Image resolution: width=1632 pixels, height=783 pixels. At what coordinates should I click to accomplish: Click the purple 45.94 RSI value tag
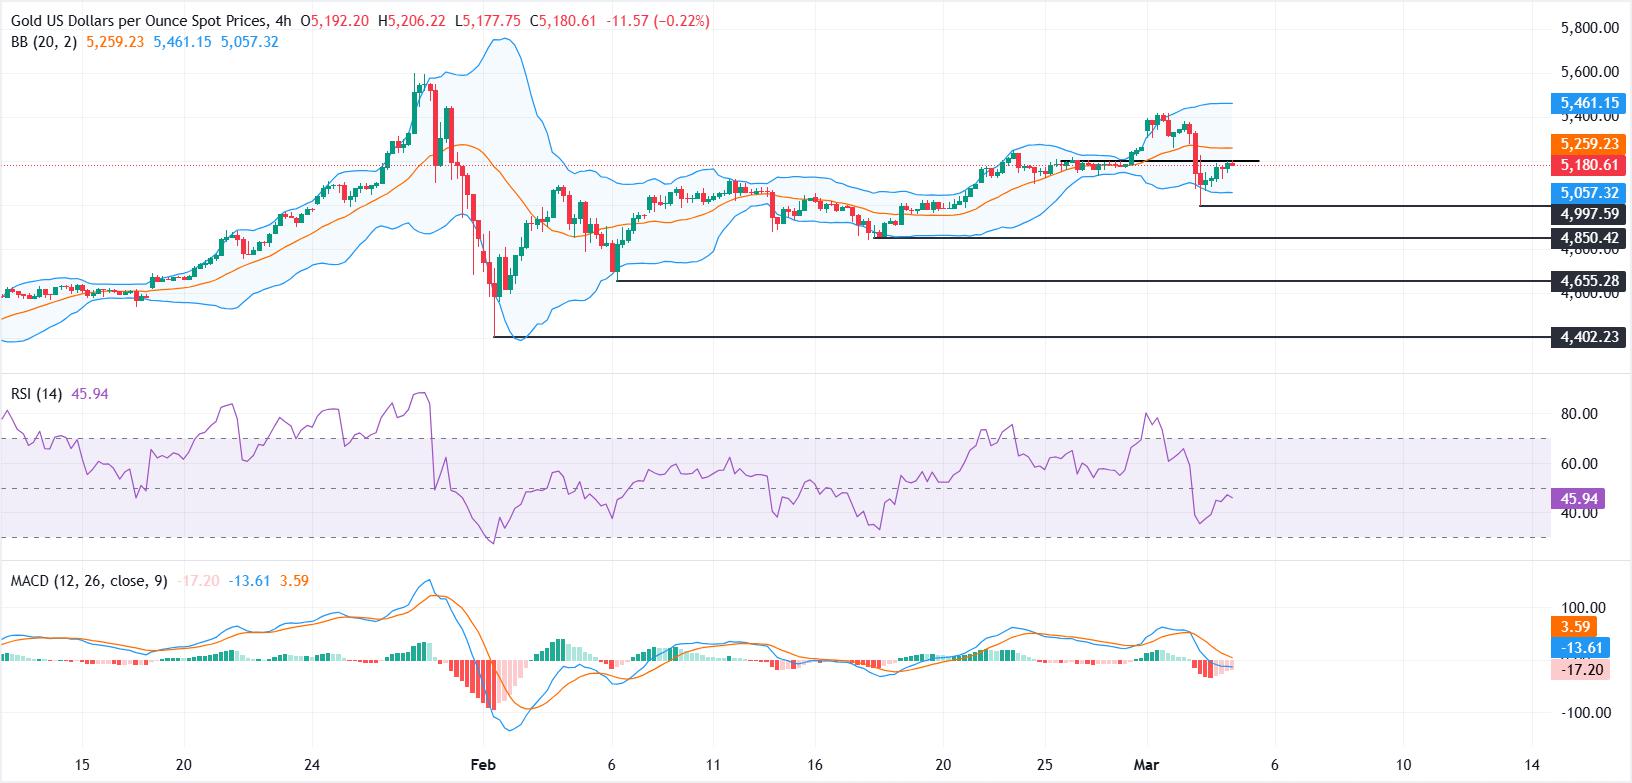pyautogui.click(x=1577, y=498)
